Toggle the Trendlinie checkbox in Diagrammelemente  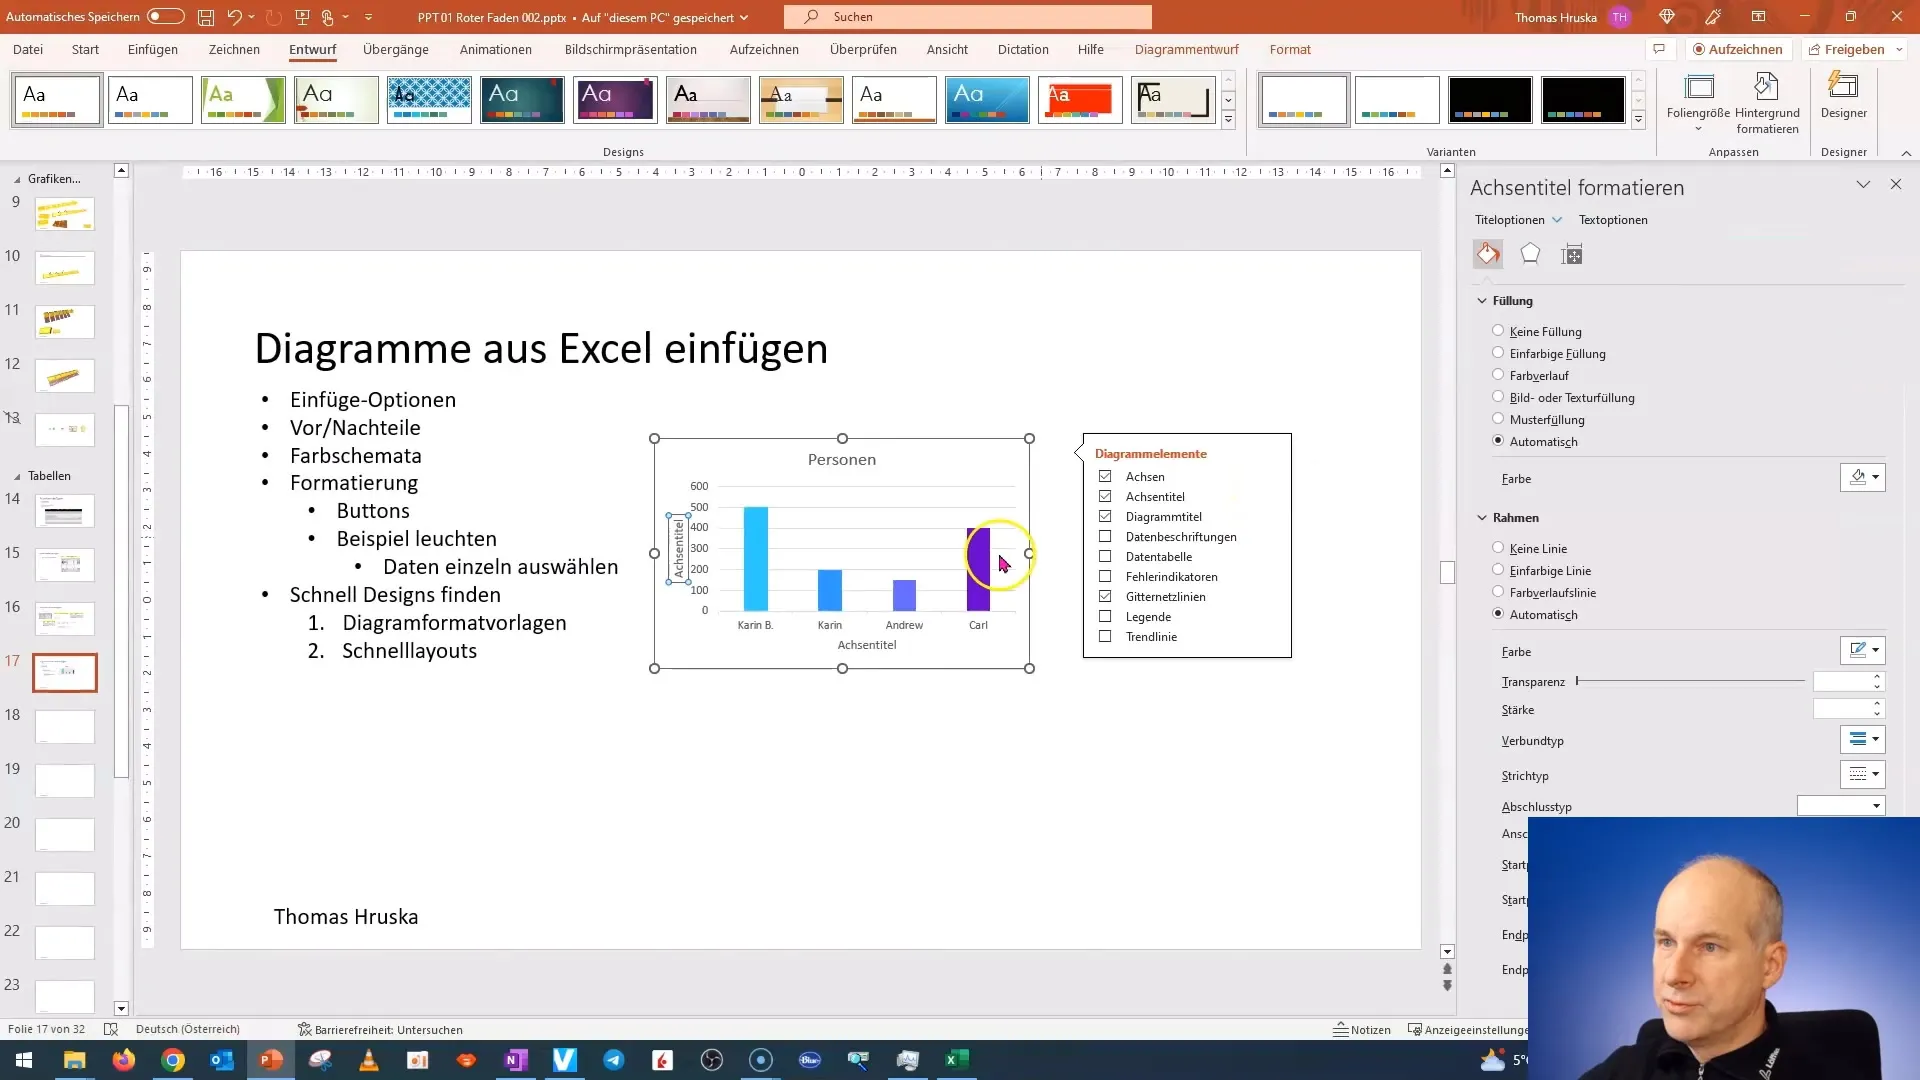pyautogui.click(x=1105, y=637)
